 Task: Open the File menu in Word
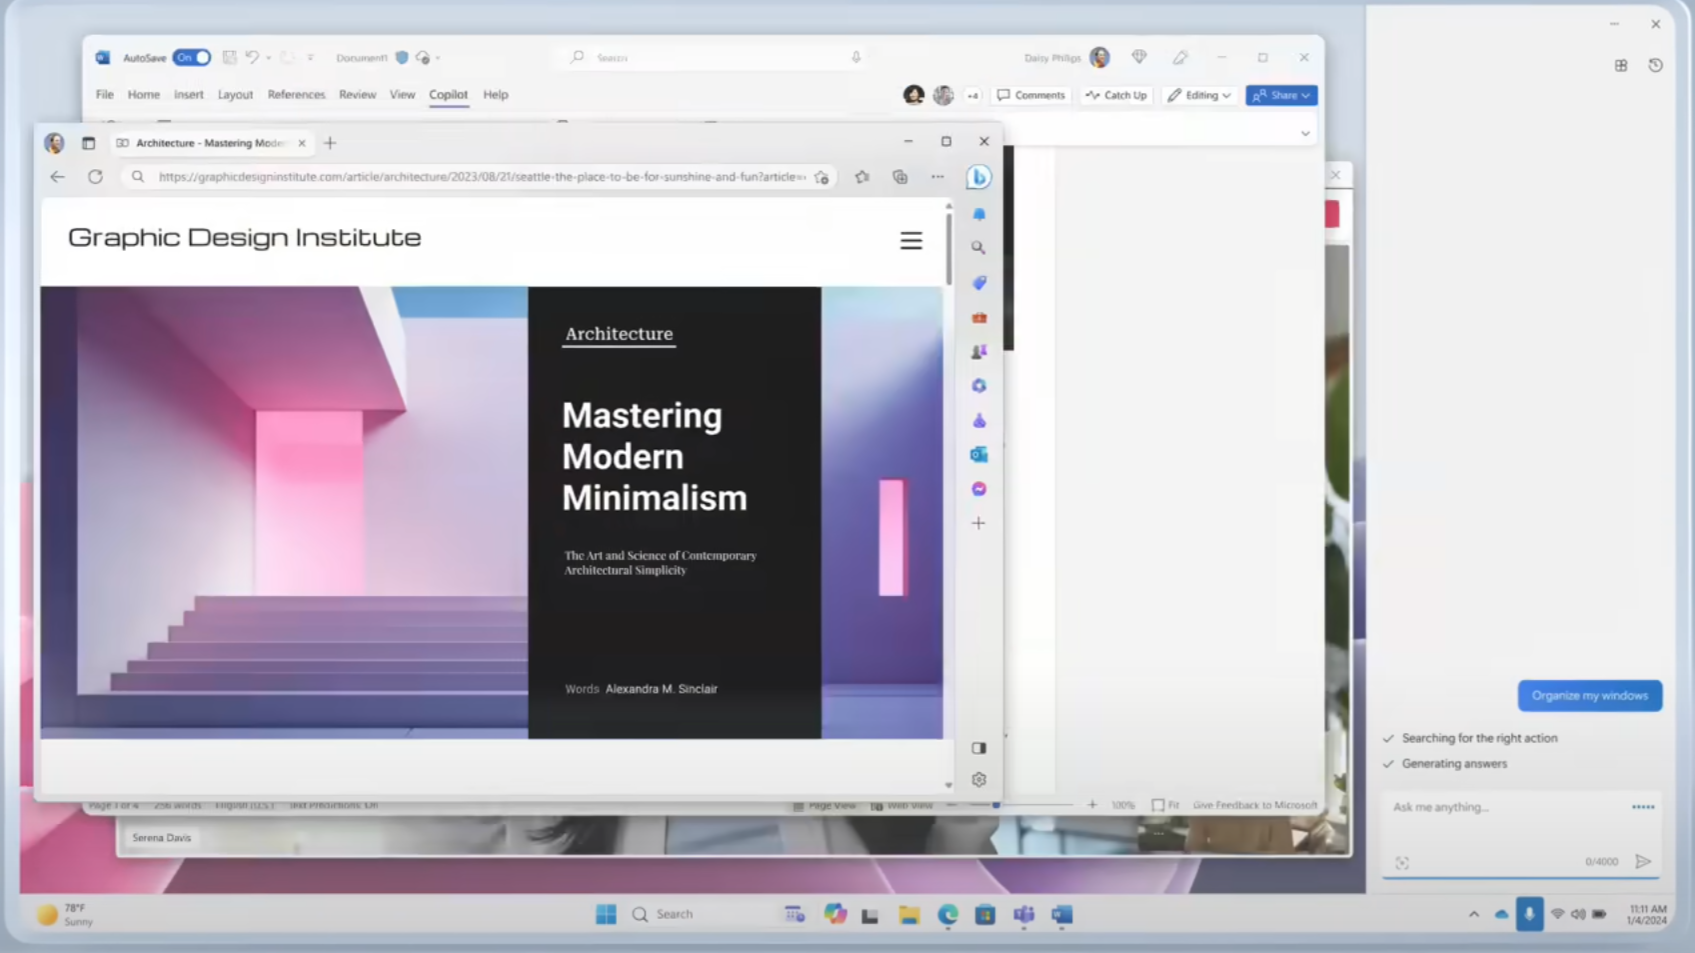pos(105,95)
